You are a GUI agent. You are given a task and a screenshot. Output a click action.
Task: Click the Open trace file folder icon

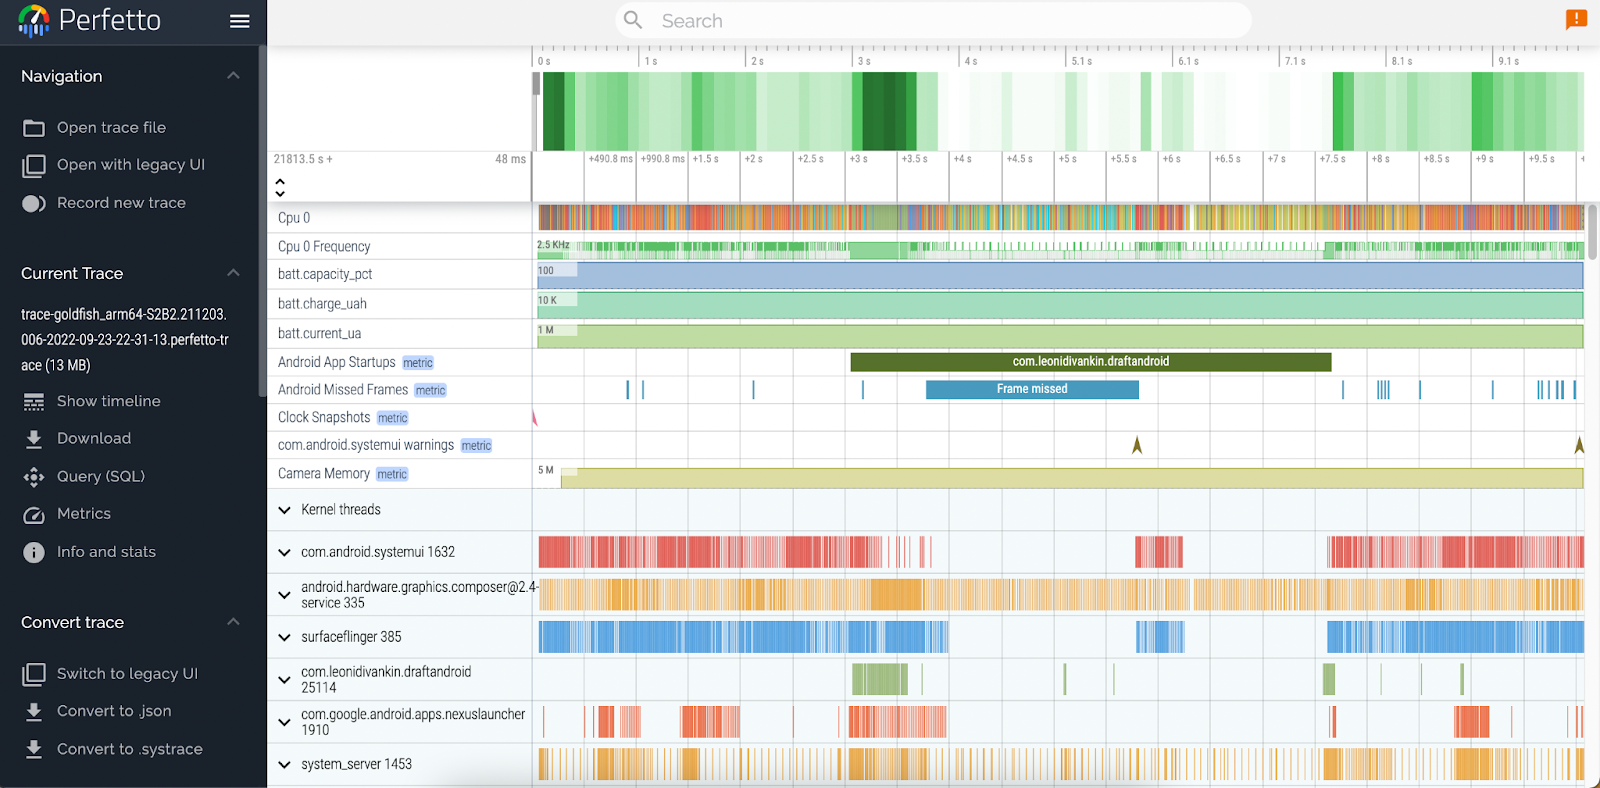tap(34, 128)
